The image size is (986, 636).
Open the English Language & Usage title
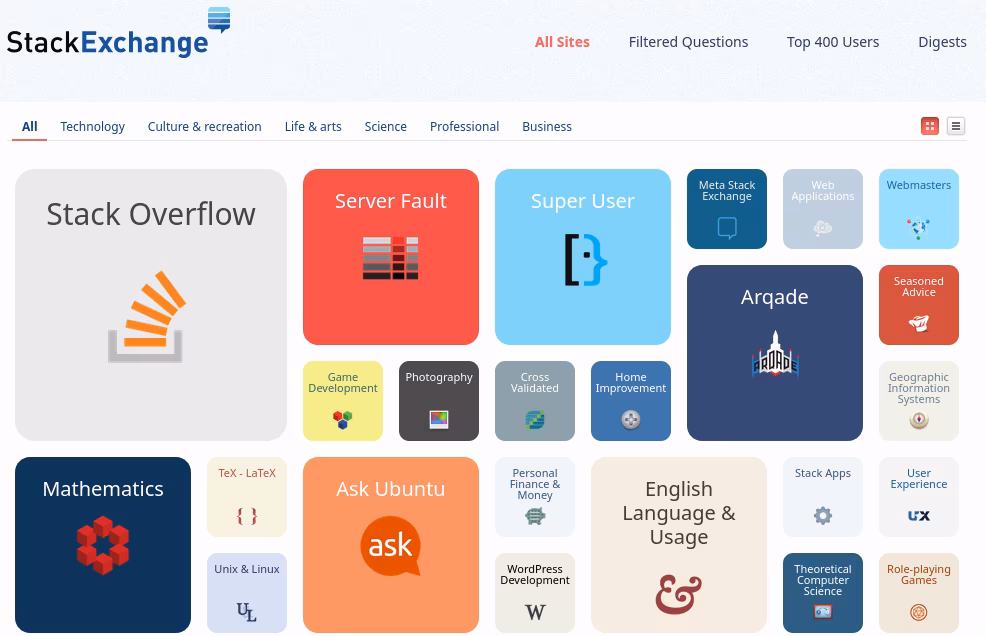pos(679,513)
